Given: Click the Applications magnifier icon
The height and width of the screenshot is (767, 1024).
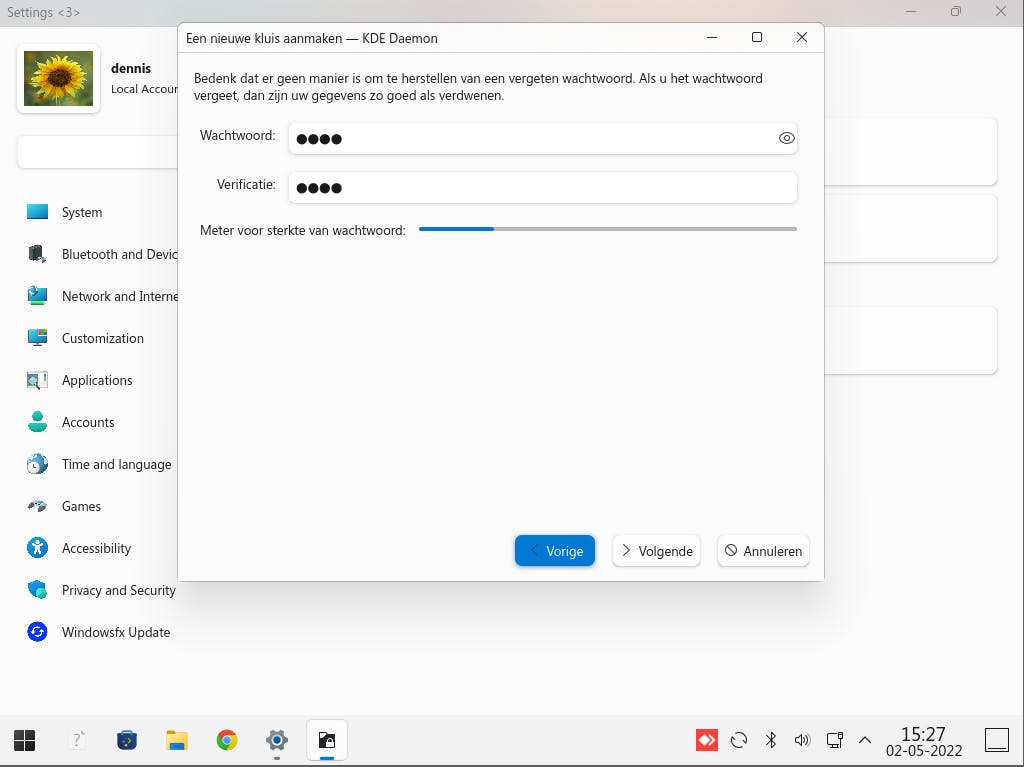Looking at the screenshot, I should [37, 380].
